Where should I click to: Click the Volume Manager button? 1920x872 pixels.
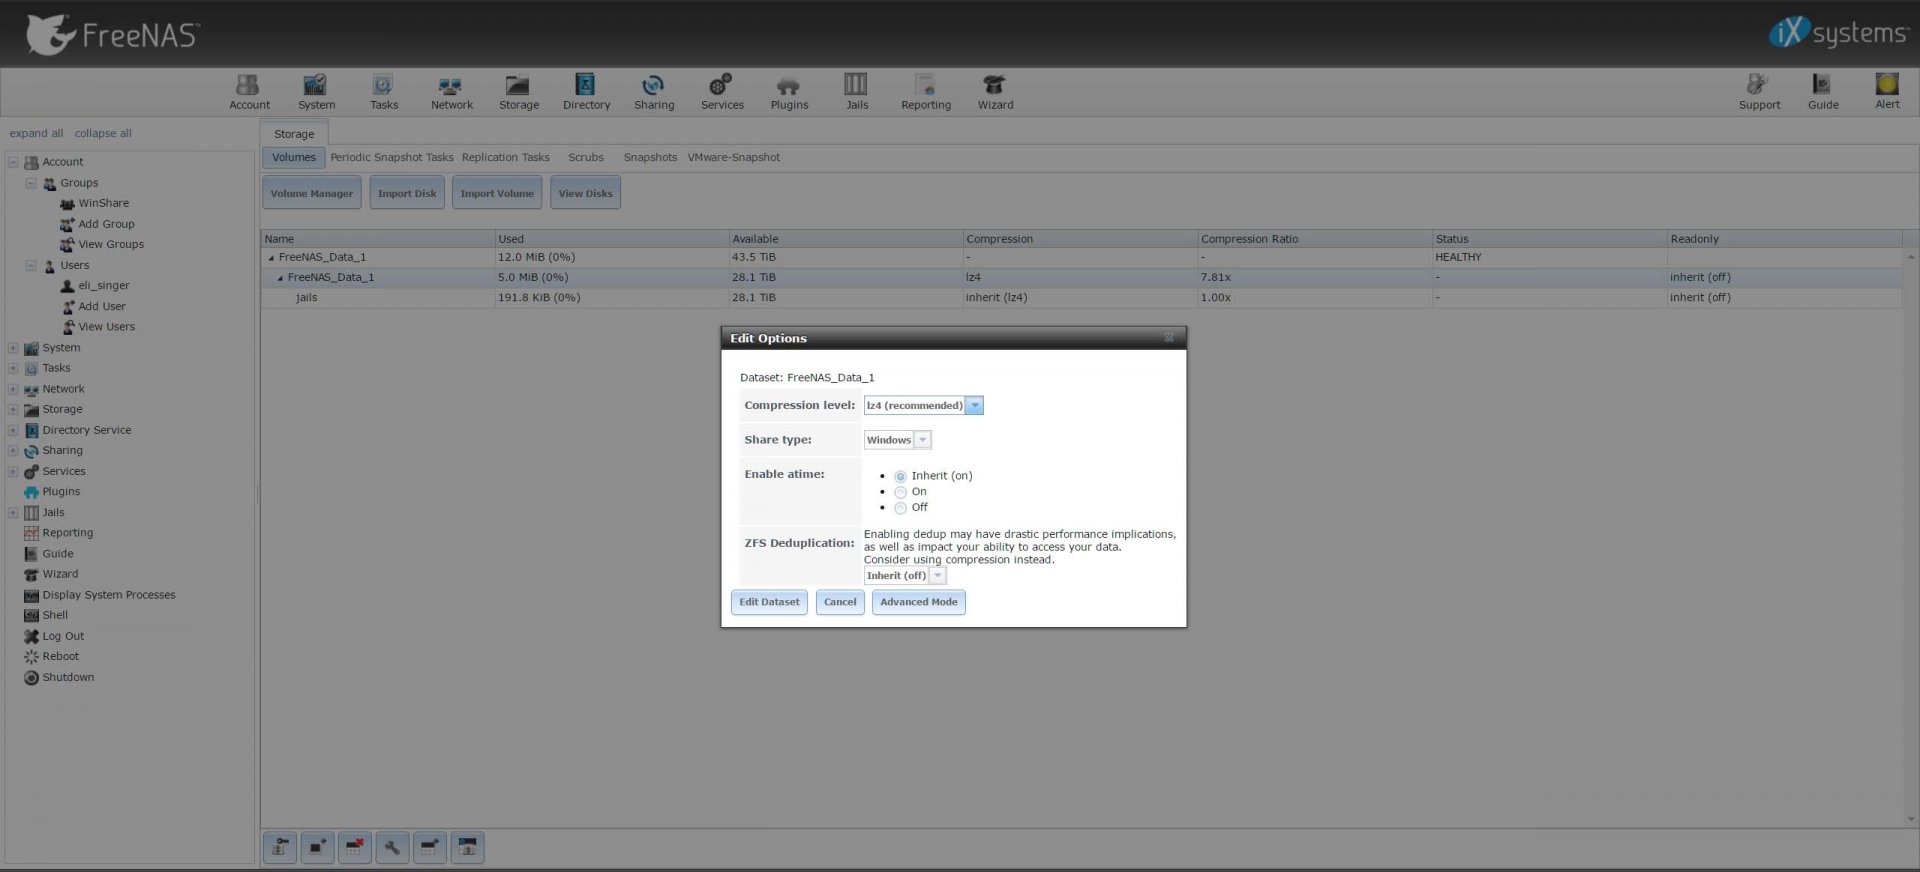pyautogui.click(x=311, y=193)
